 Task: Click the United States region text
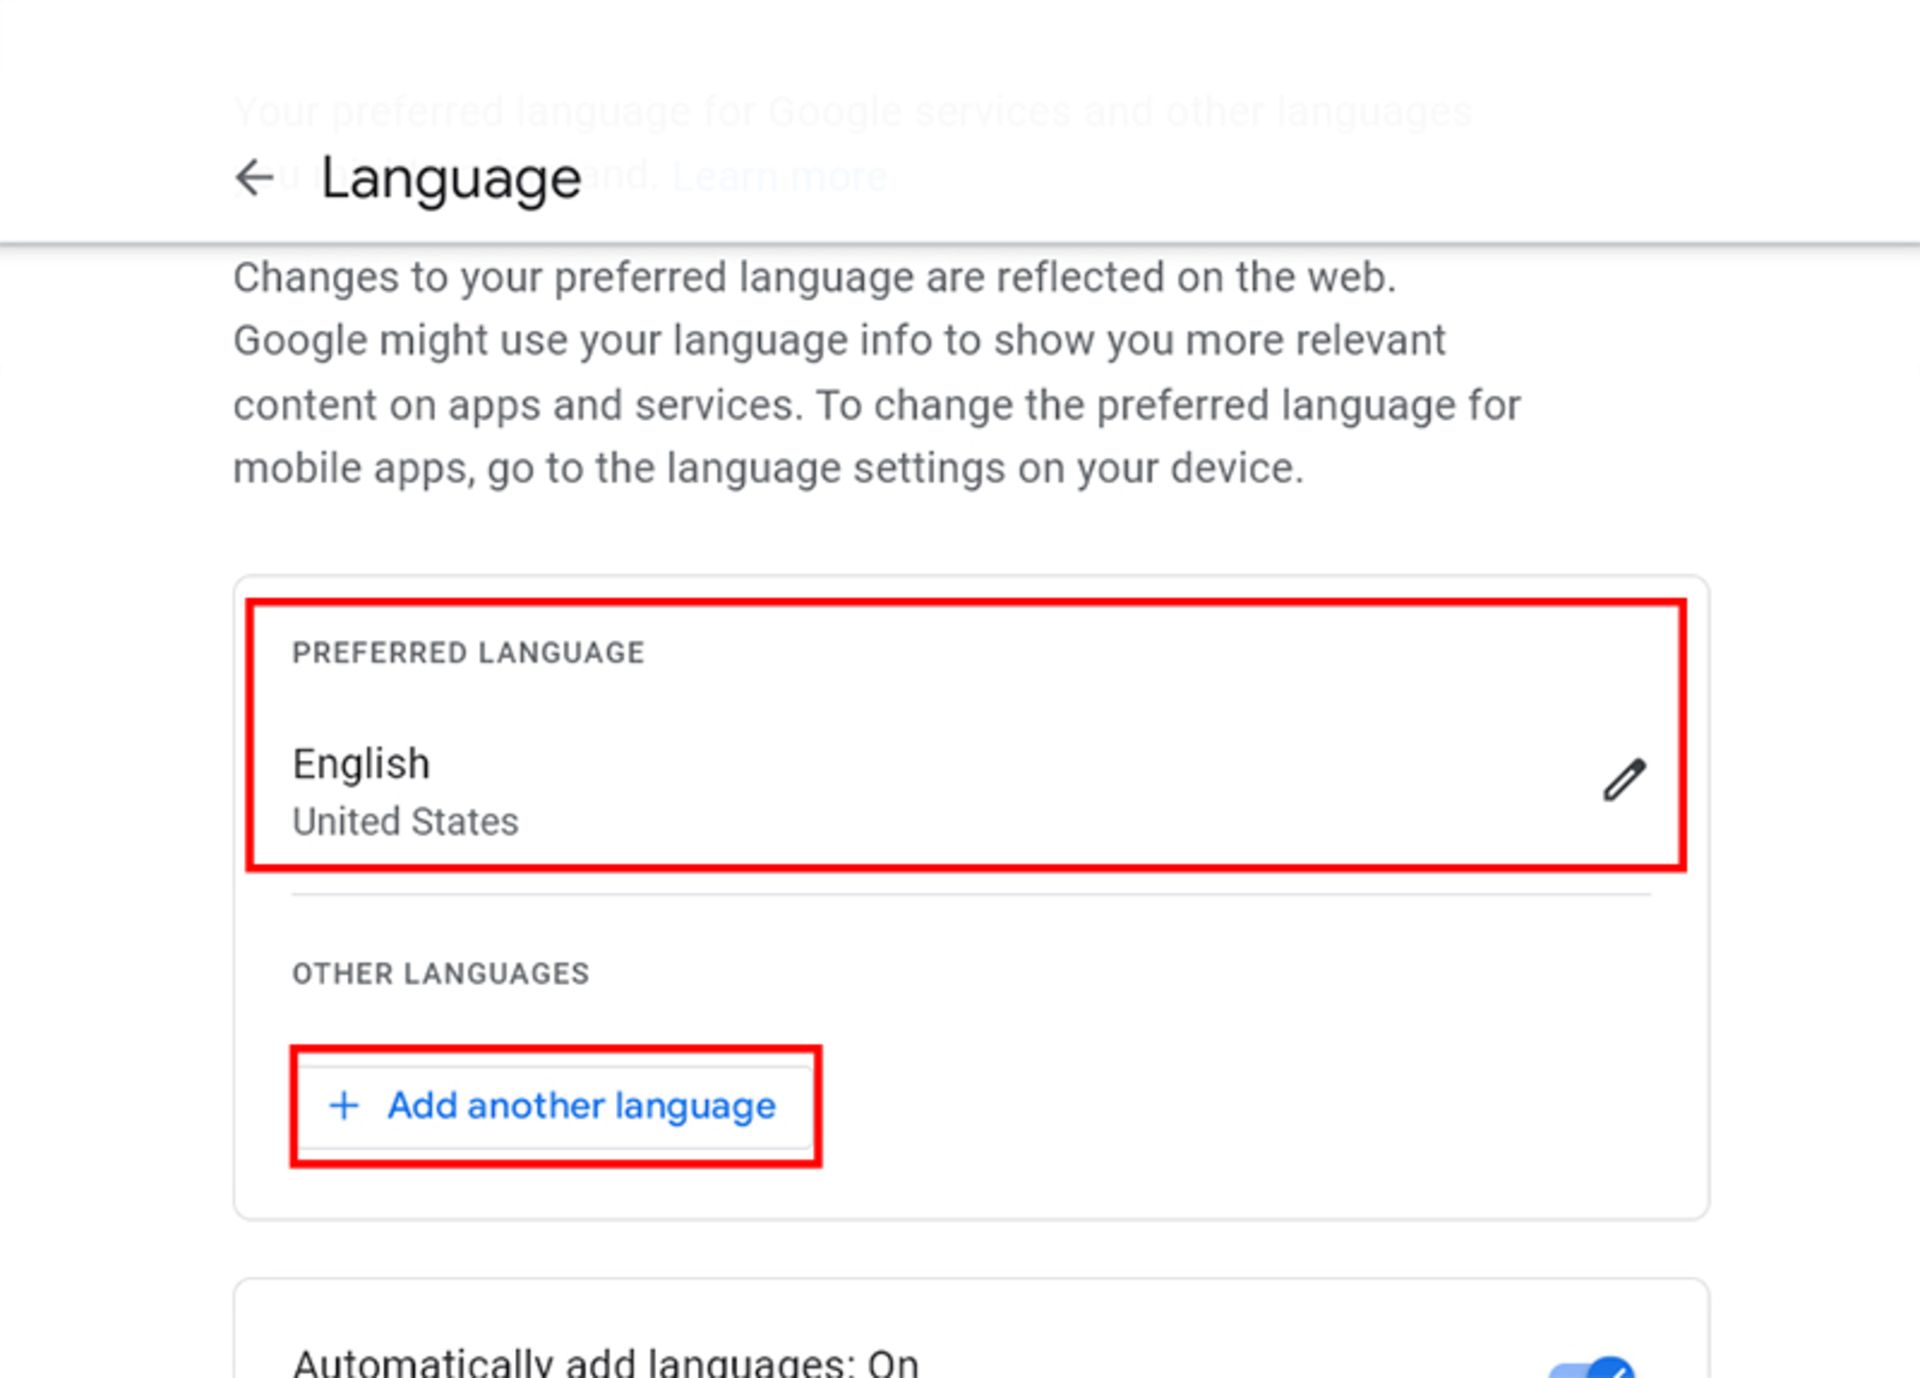[405, 822]
